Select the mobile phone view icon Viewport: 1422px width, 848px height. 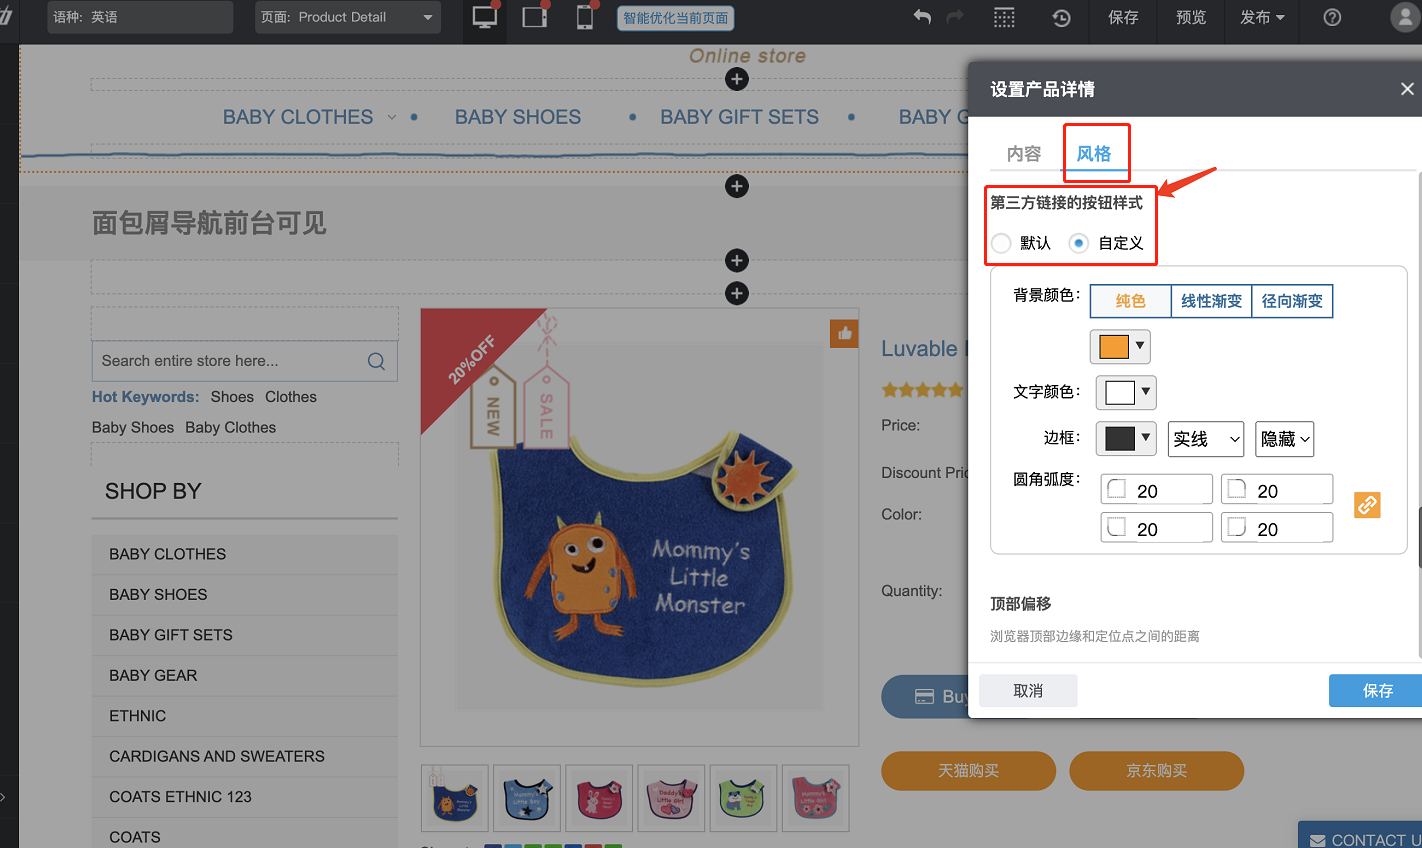click(x=585, y=18)
